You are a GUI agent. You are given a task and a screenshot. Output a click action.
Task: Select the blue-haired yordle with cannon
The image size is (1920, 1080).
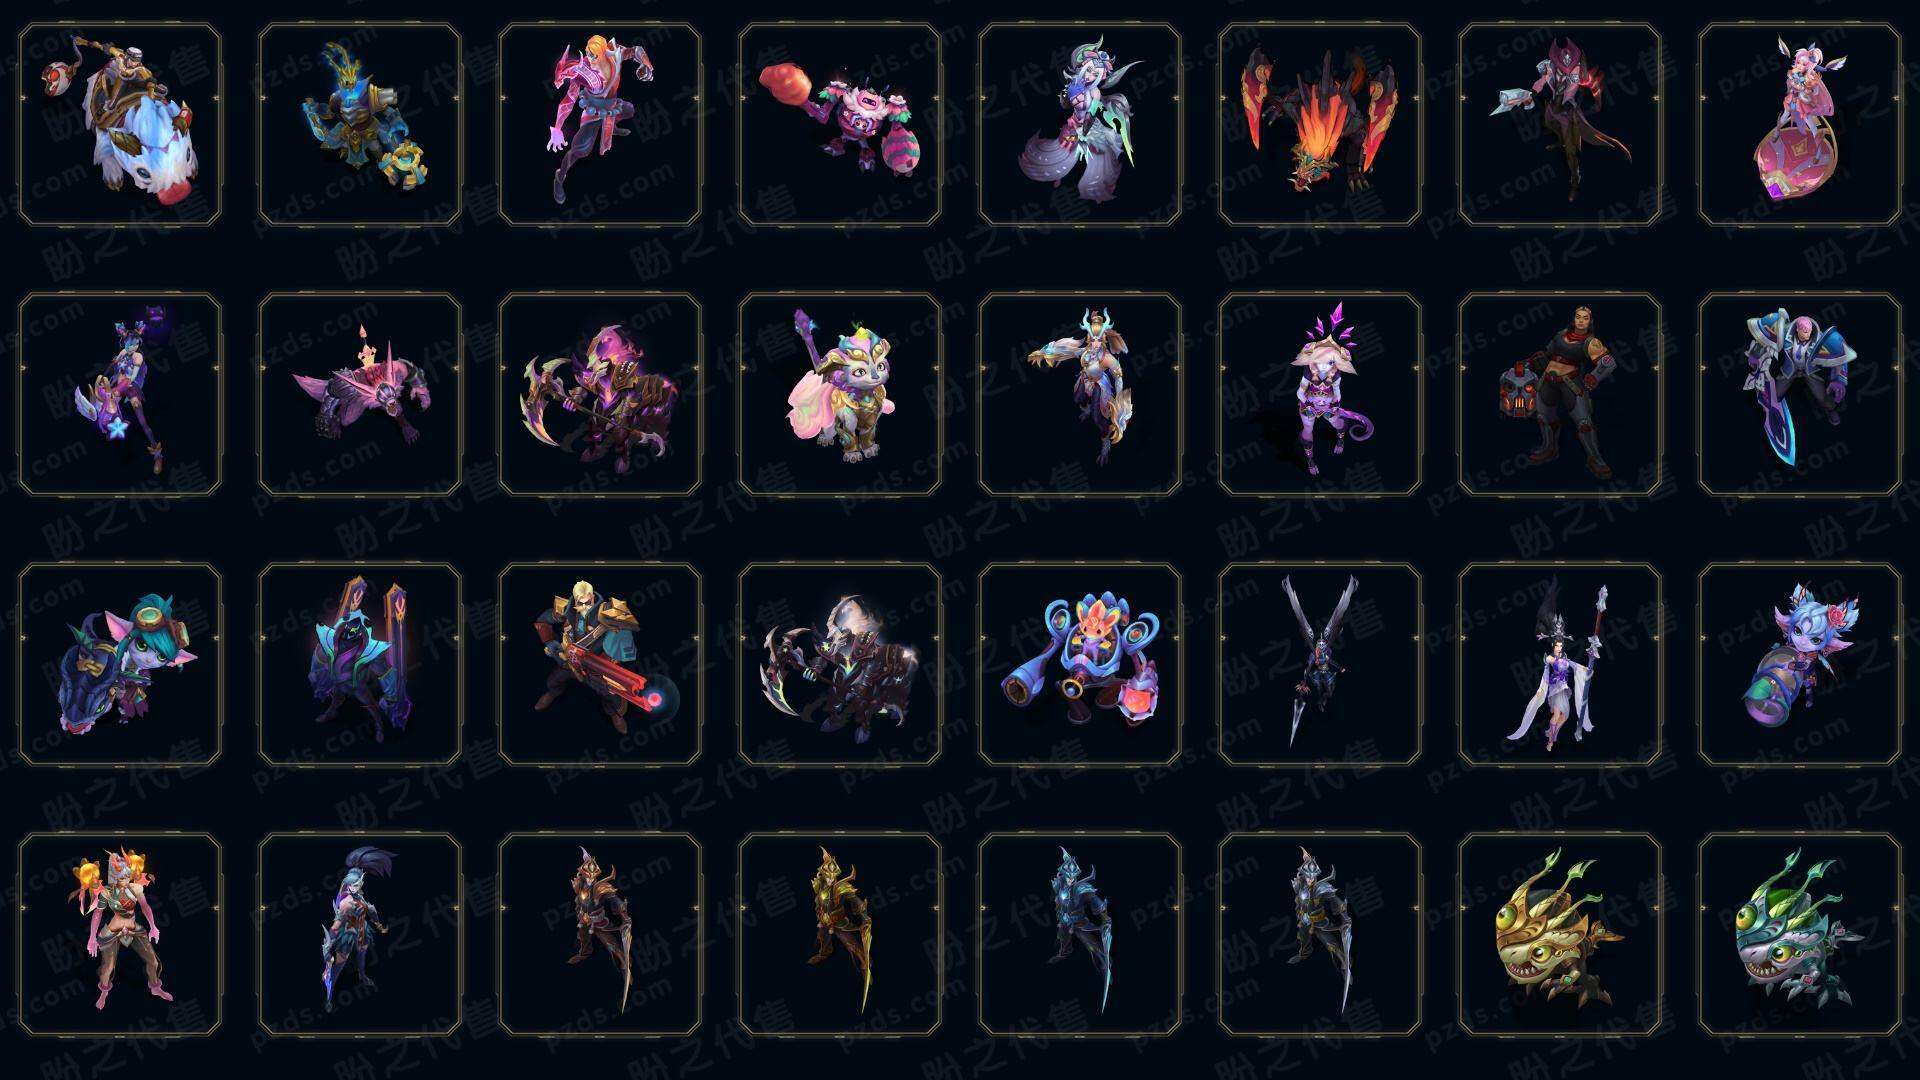pos(1800,664)
